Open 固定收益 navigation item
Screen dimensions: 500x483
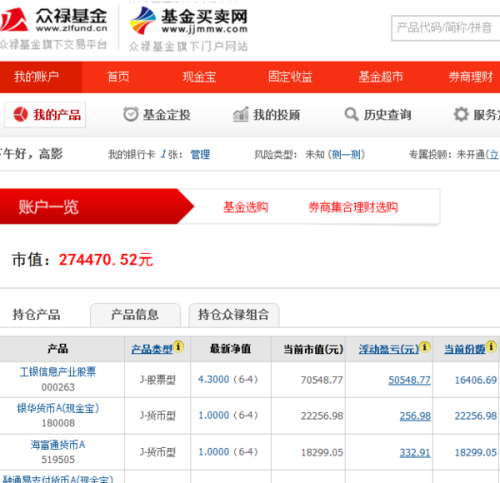point(290,77)
